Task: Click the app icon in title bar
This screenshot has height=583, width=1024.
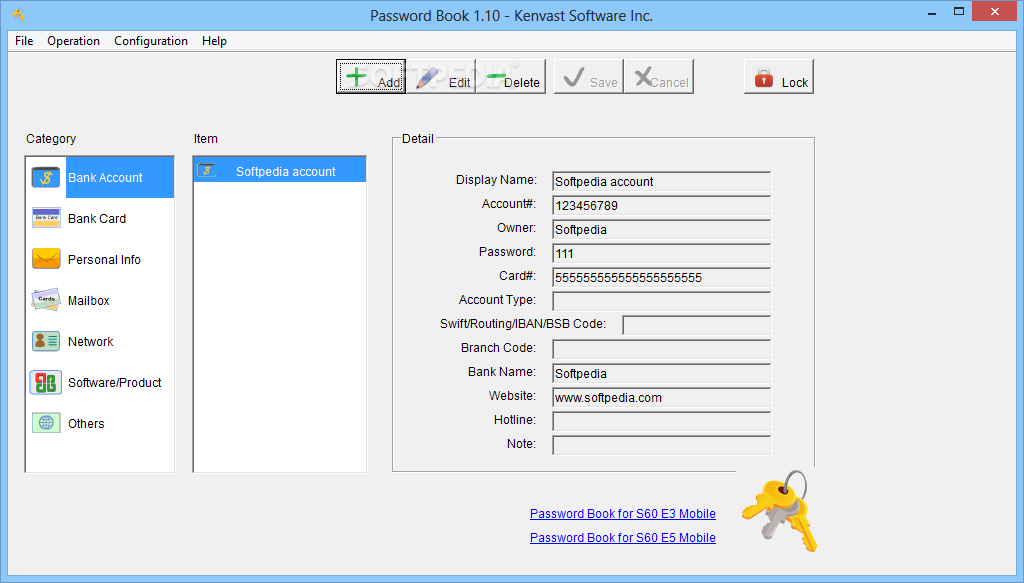Action: 18,14
